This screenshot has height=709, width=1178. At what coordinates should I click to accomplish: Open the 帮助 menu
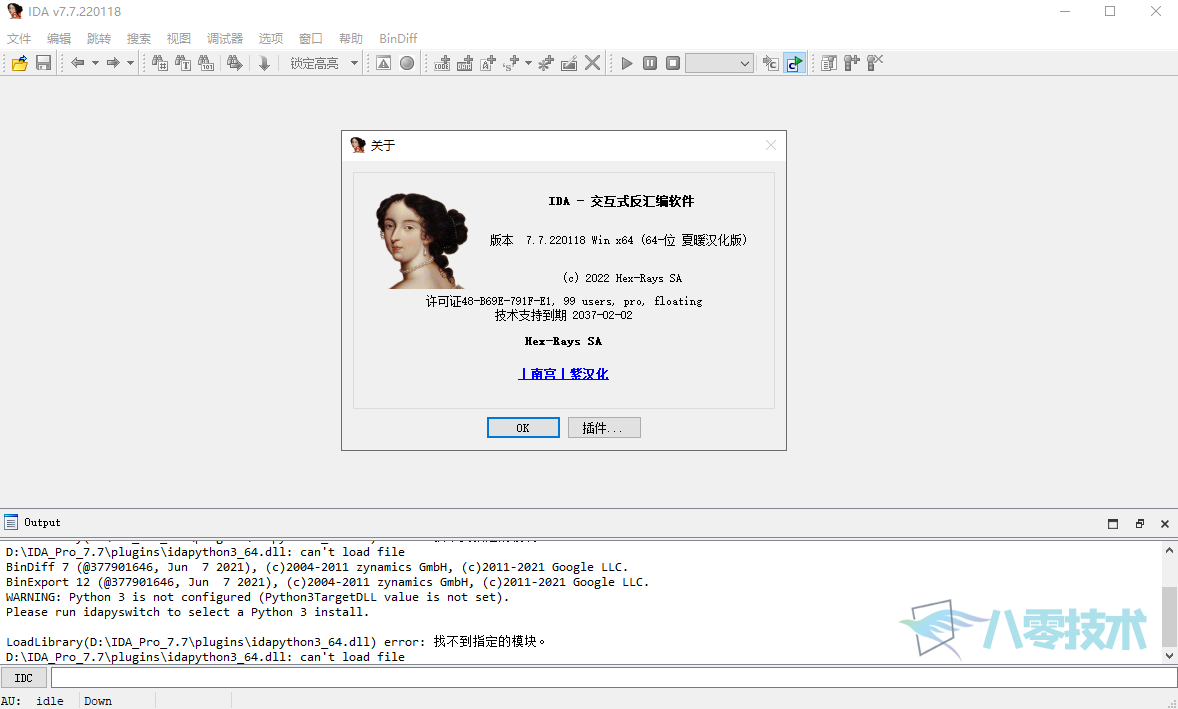tap(350, 38)
